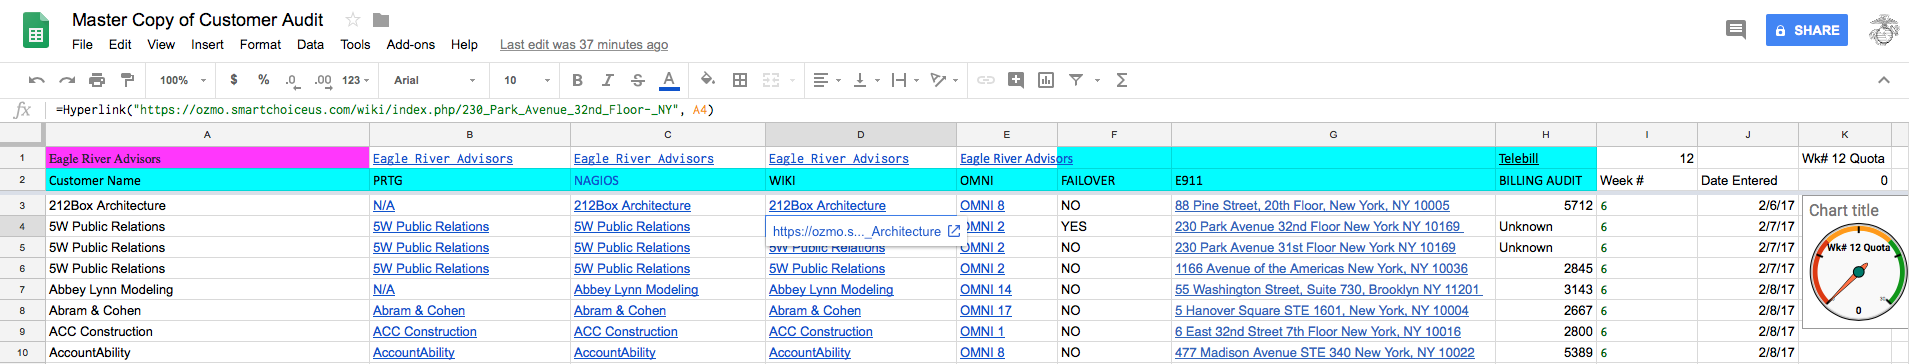The height and width of the screenshot is (364, 1909).
Task: Open the Help menu
Action: point(464,44)
